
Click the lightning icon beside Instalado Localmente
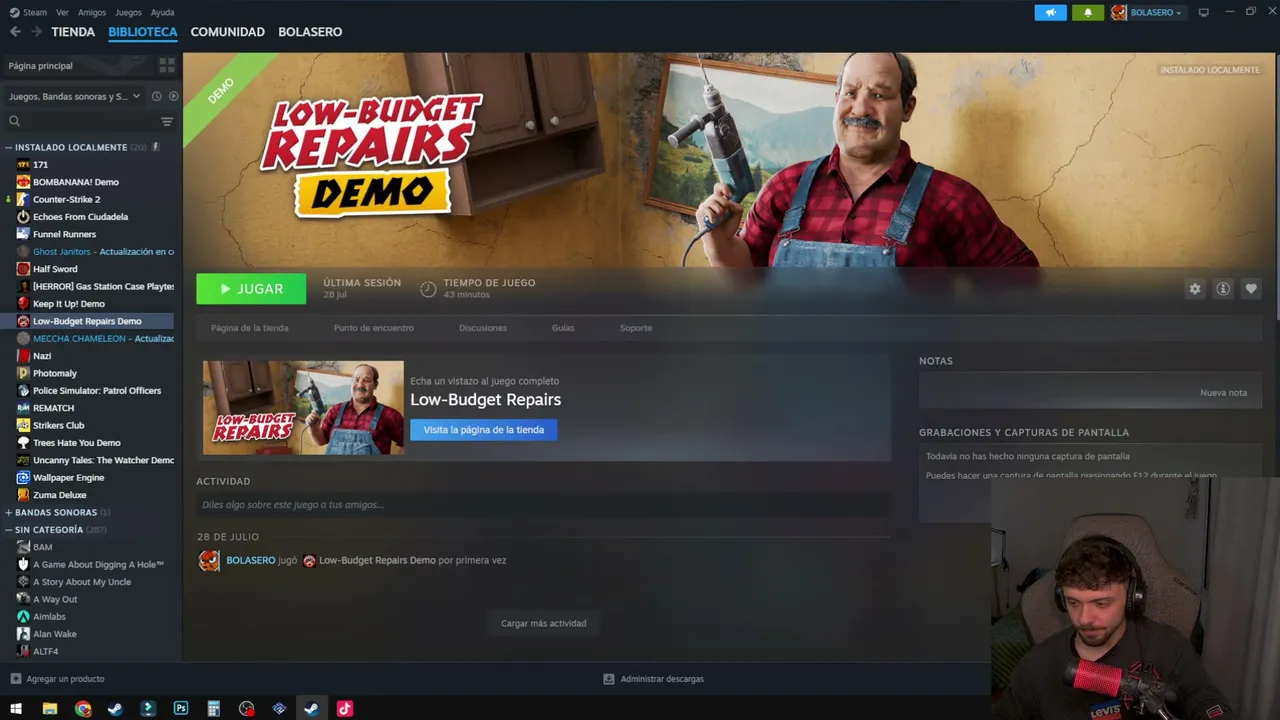(155, 147)
